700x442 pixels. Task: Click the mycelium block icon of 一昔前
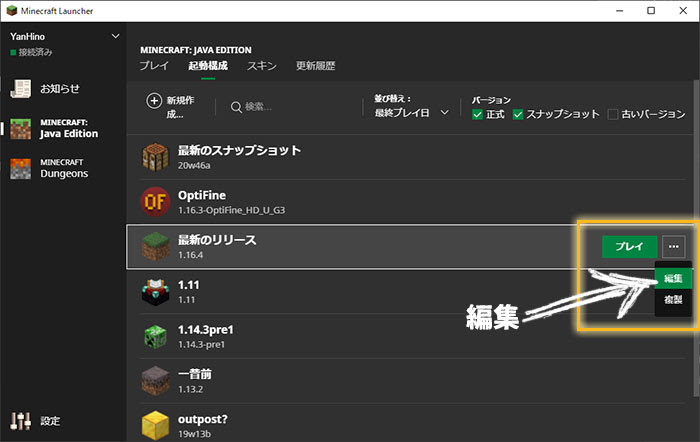click(155, 381)
